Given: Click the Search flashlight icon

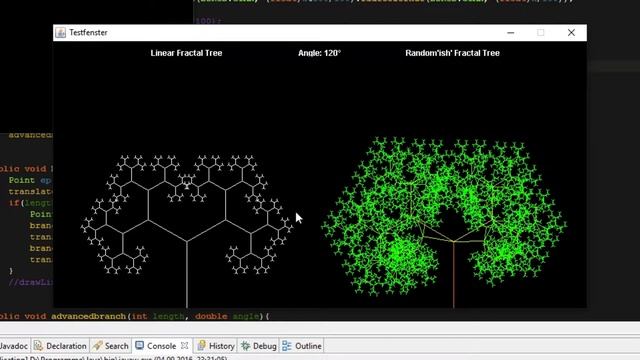Looking at the screenshot, I should [97, 345].
